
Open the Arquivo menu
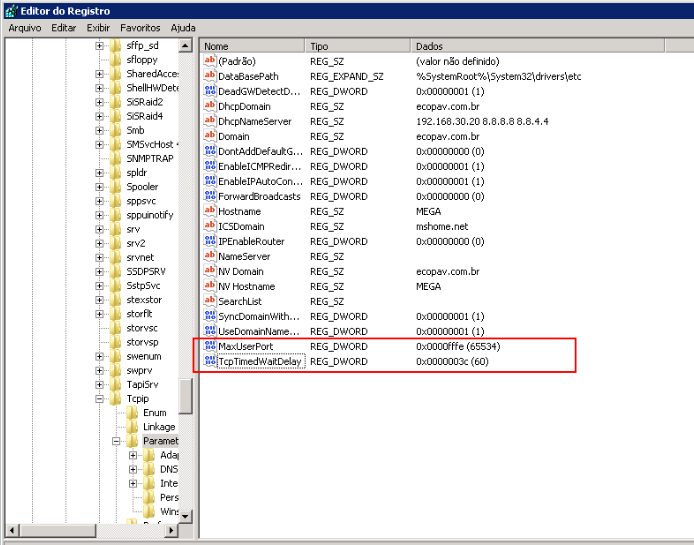25,28
